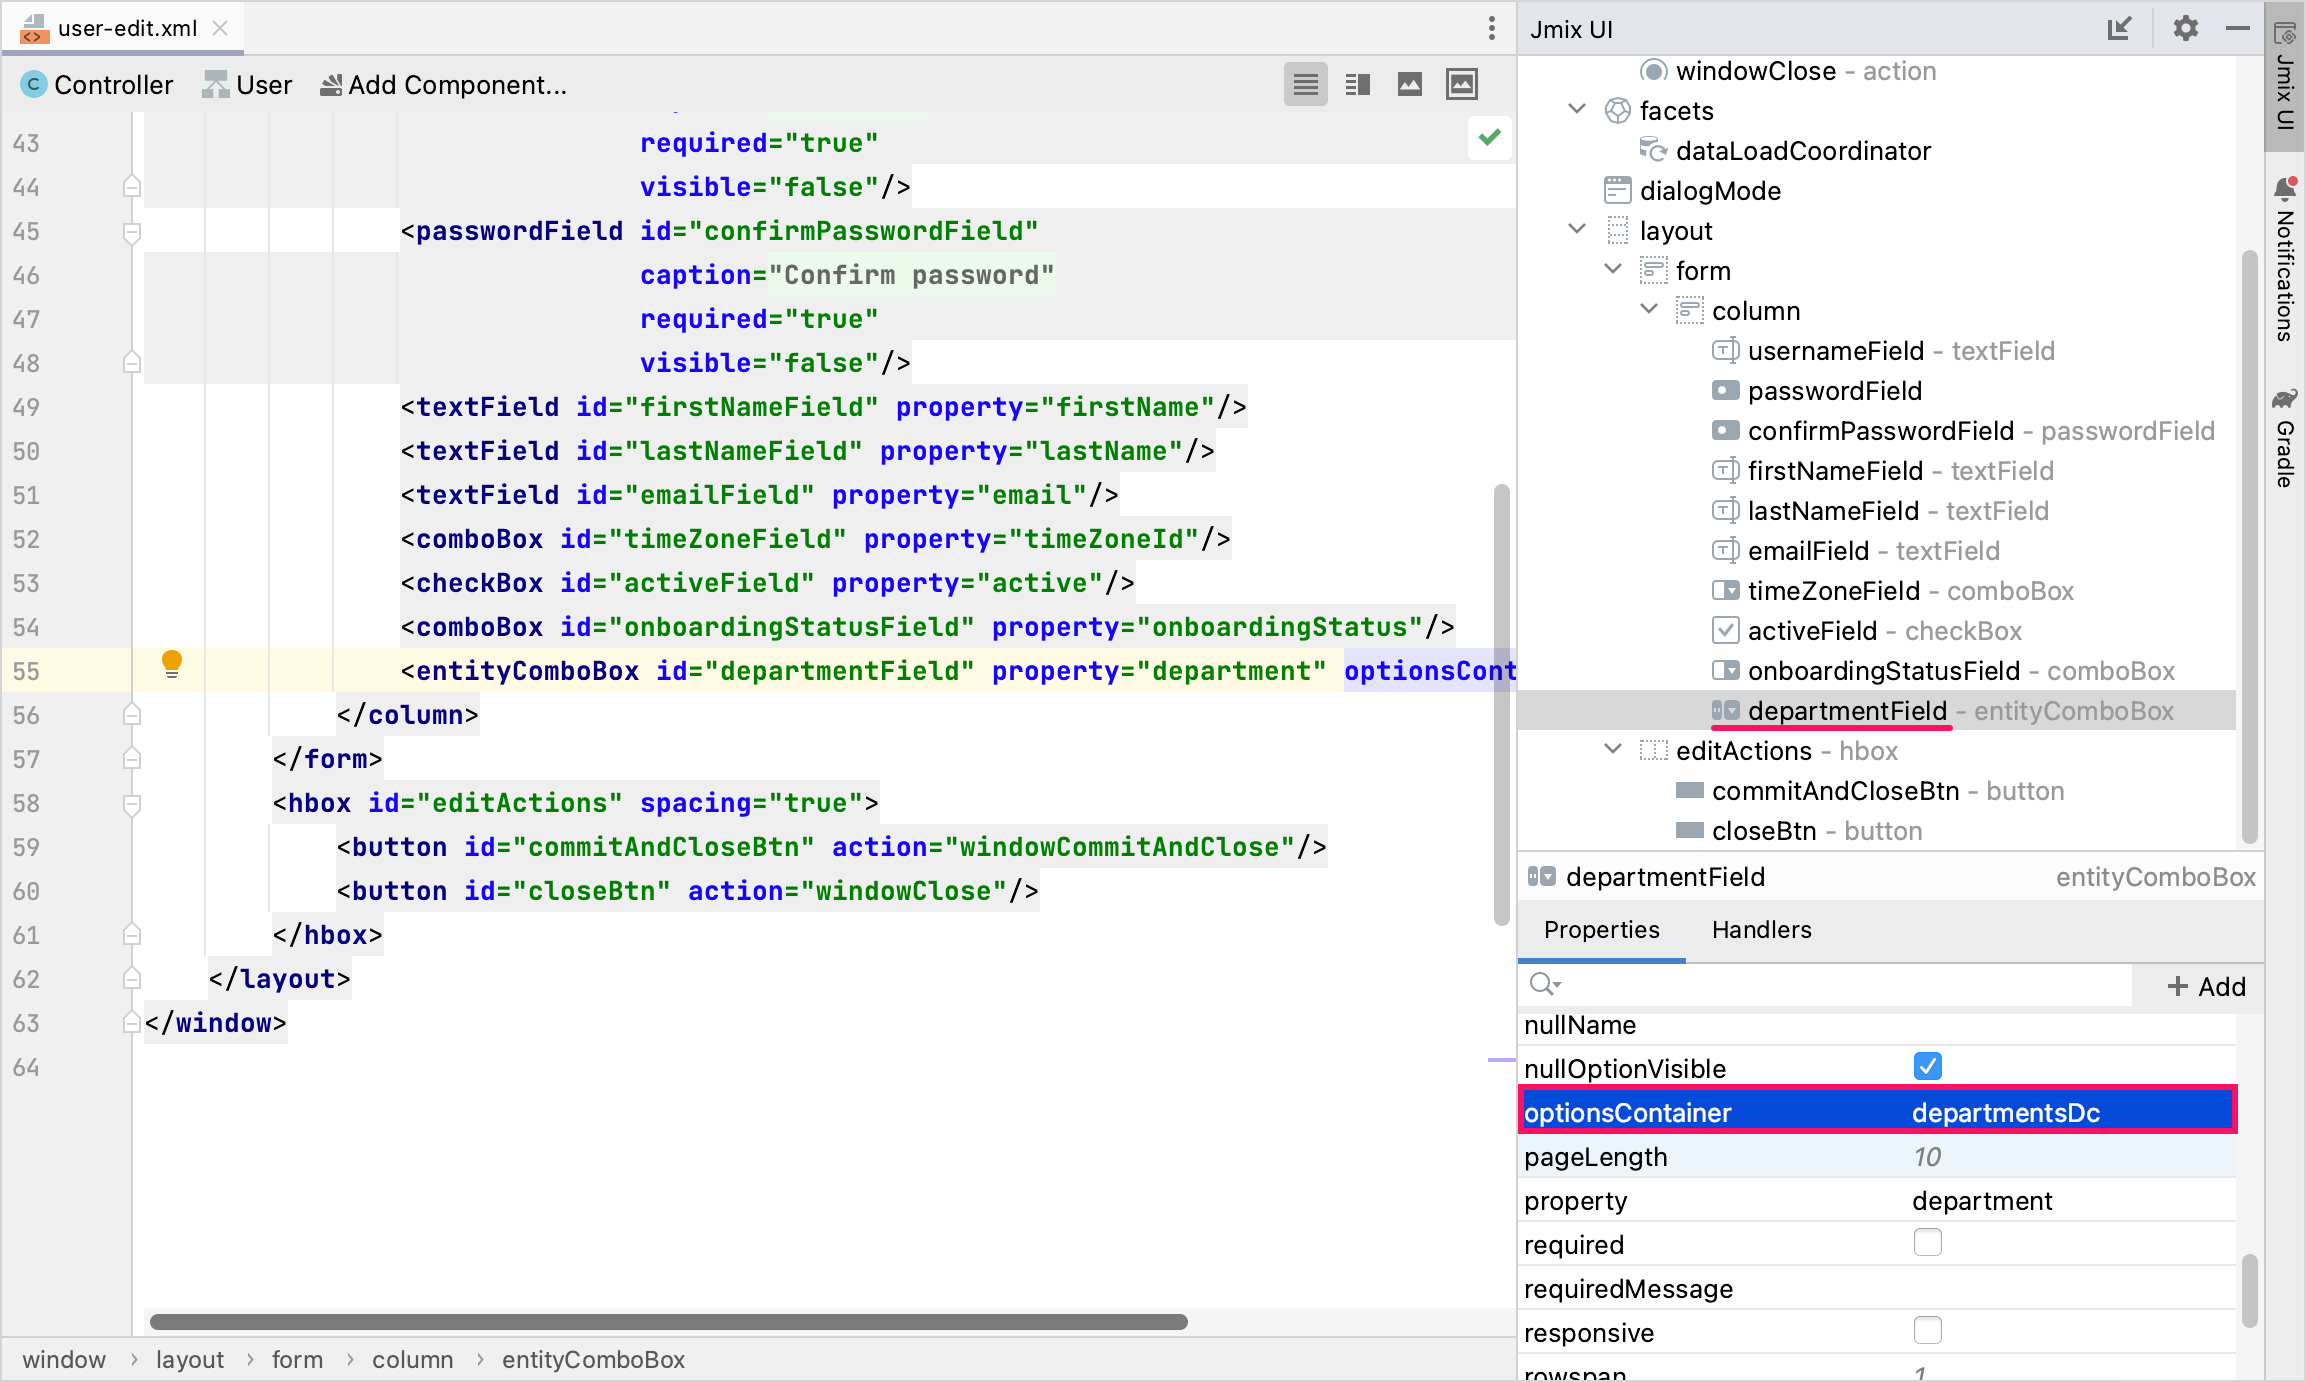Toggle the required property checkbox
This screenshot has width=2306, height=1382.
pos(1927,1242)
